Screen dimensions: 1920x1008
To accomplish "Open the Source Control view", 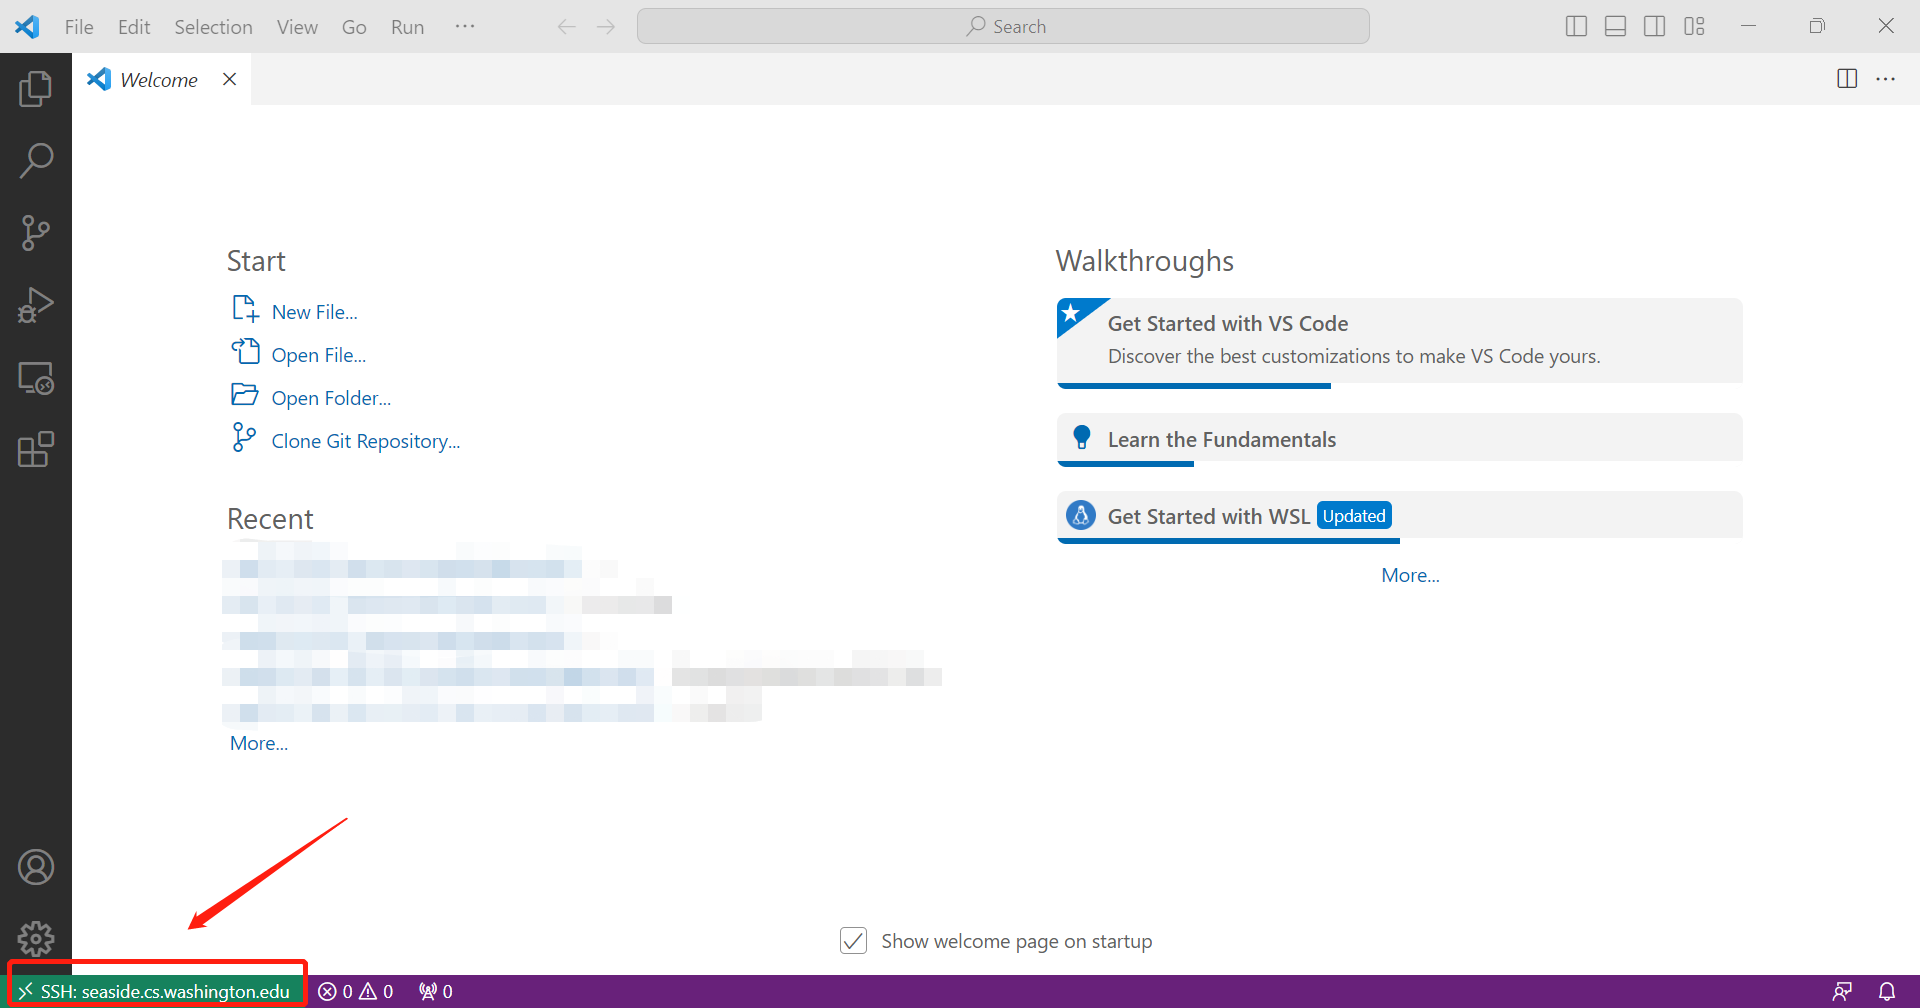I will pyautogui.click(x=36, y=233).
